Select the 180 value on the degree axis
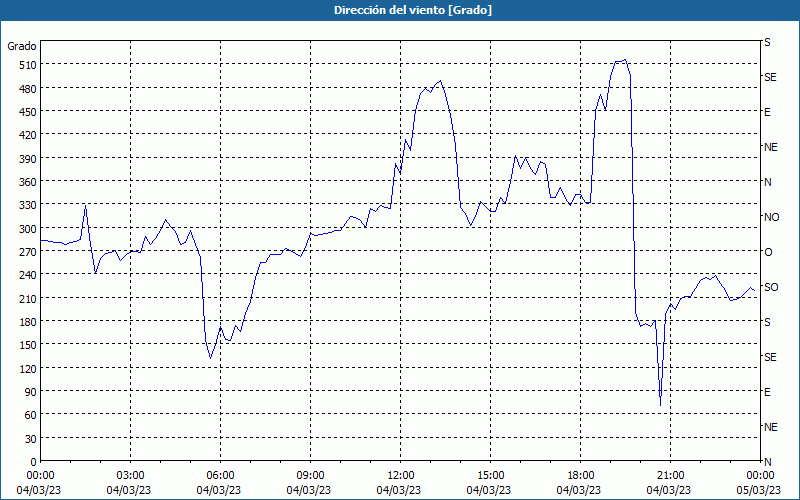800x500 pixels. click(28, 322)
